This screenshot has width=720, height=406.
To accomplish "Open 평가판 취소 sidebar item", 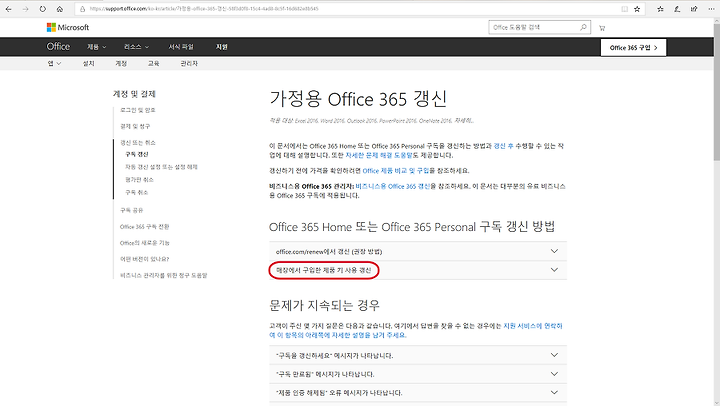I will pyautogui.click(x=140, y=180).
